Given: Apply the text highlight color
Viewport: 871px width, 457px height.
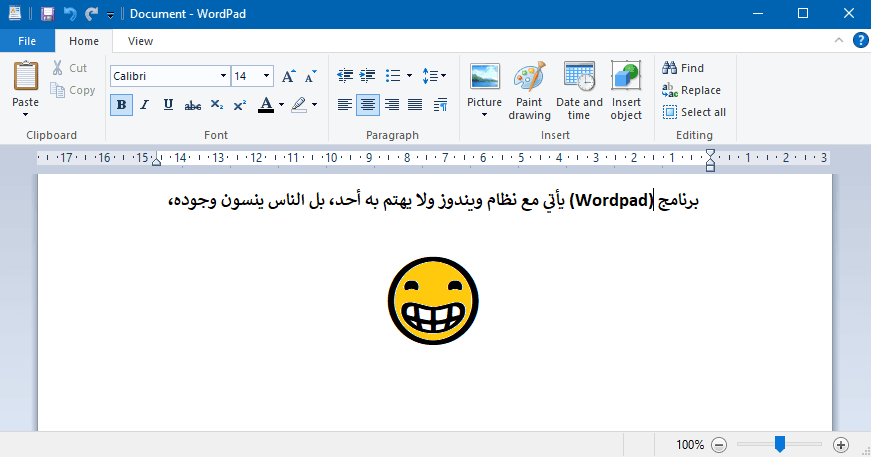Looking at the screenshot, I should (299, 105).
